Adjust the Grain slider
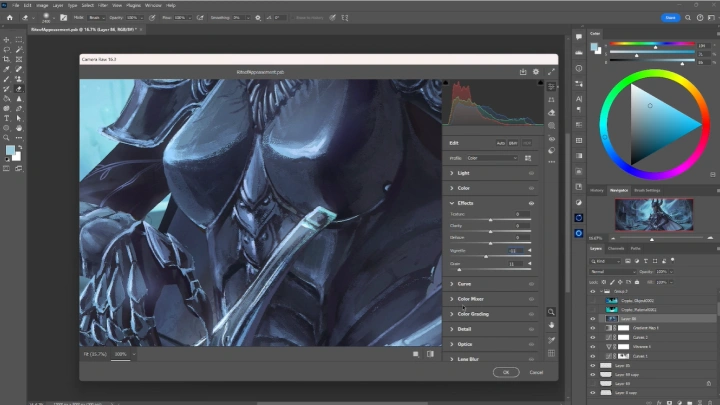Viewport: 720px width, 405px height. click(x=459, y=270)
